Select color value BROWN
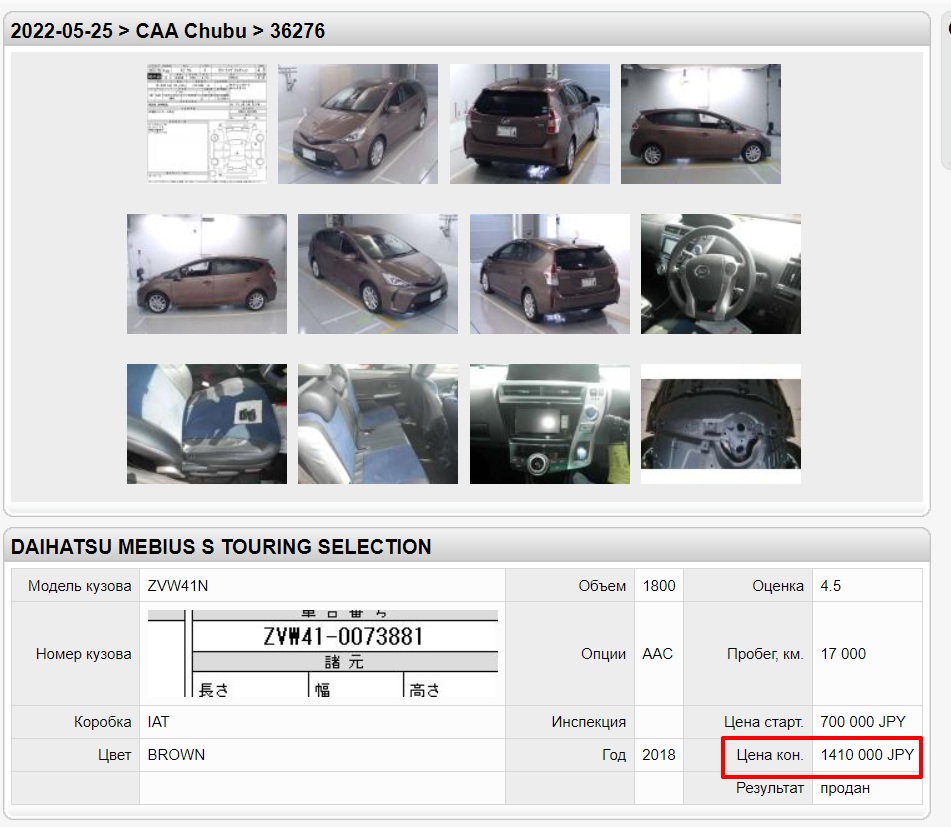This screenshot has height=827, width=951. click(176, 755)
